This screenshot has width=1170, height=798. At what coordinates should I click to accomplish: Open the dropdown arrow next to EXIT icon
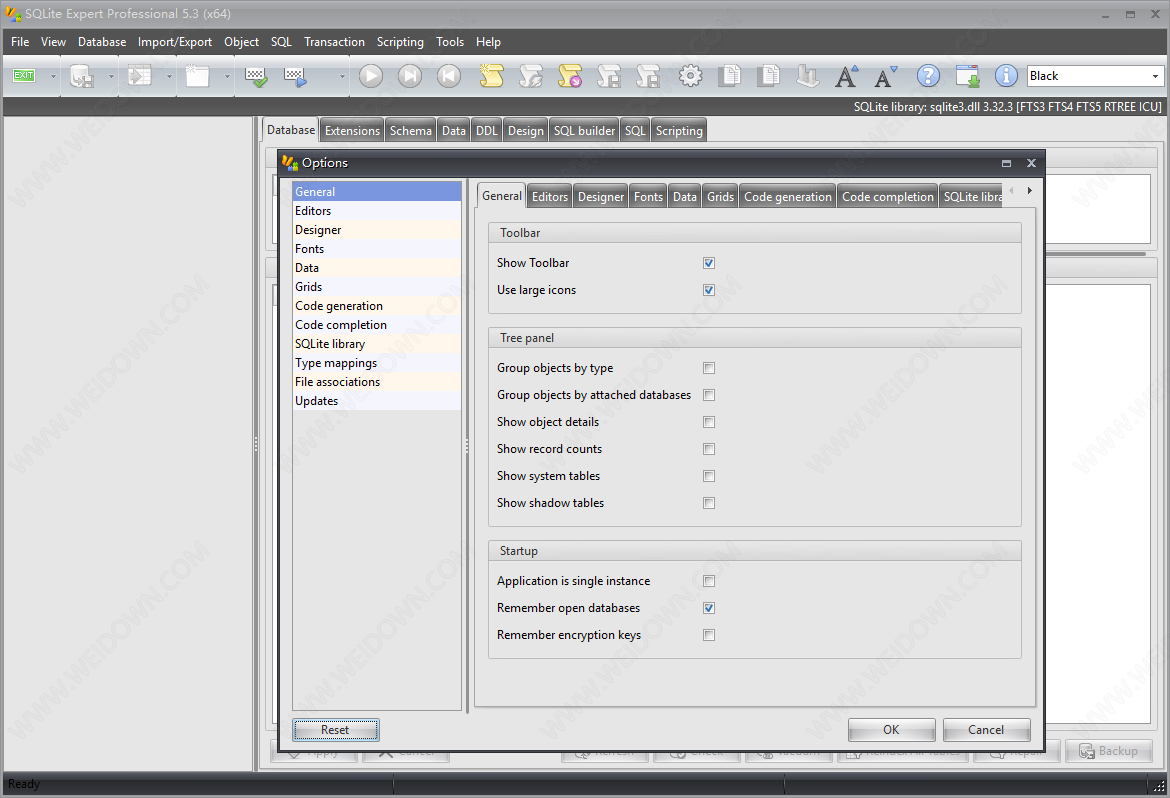(x=53, y=76)
